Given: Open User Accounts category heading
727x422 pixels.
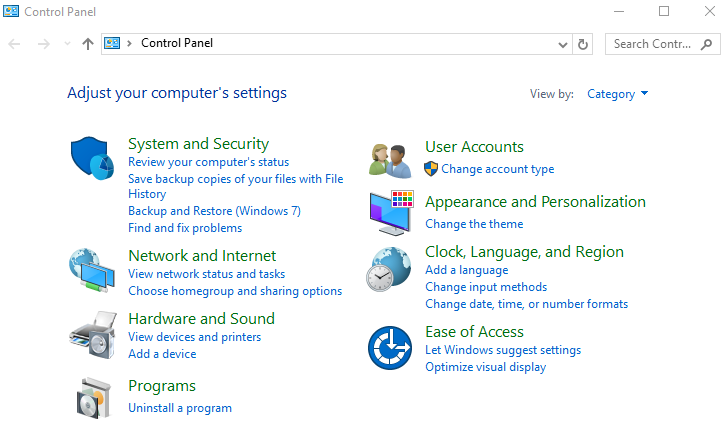Looking at the screenshot, I should [x=474, y=147].
